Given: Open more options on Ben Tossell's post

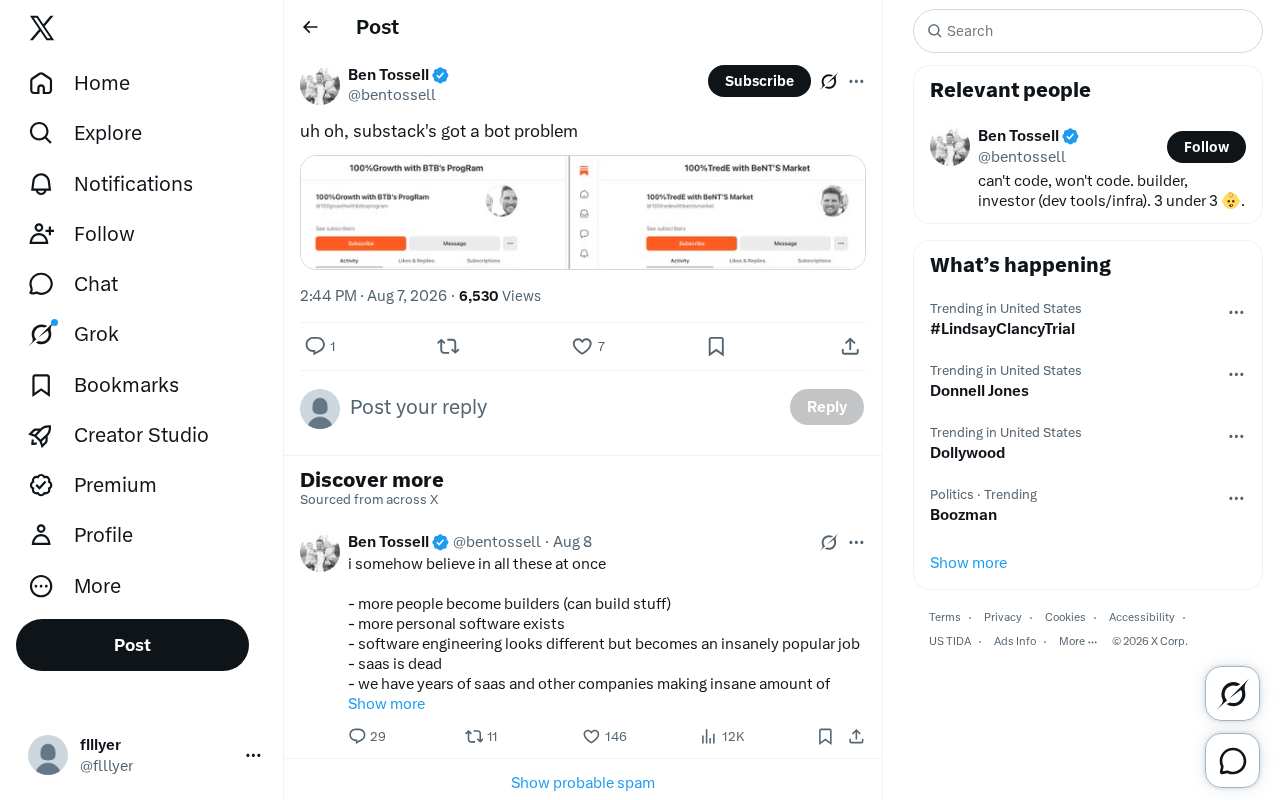Looking at the screenshot, I should pyautogui.click(x=856, y=81).
